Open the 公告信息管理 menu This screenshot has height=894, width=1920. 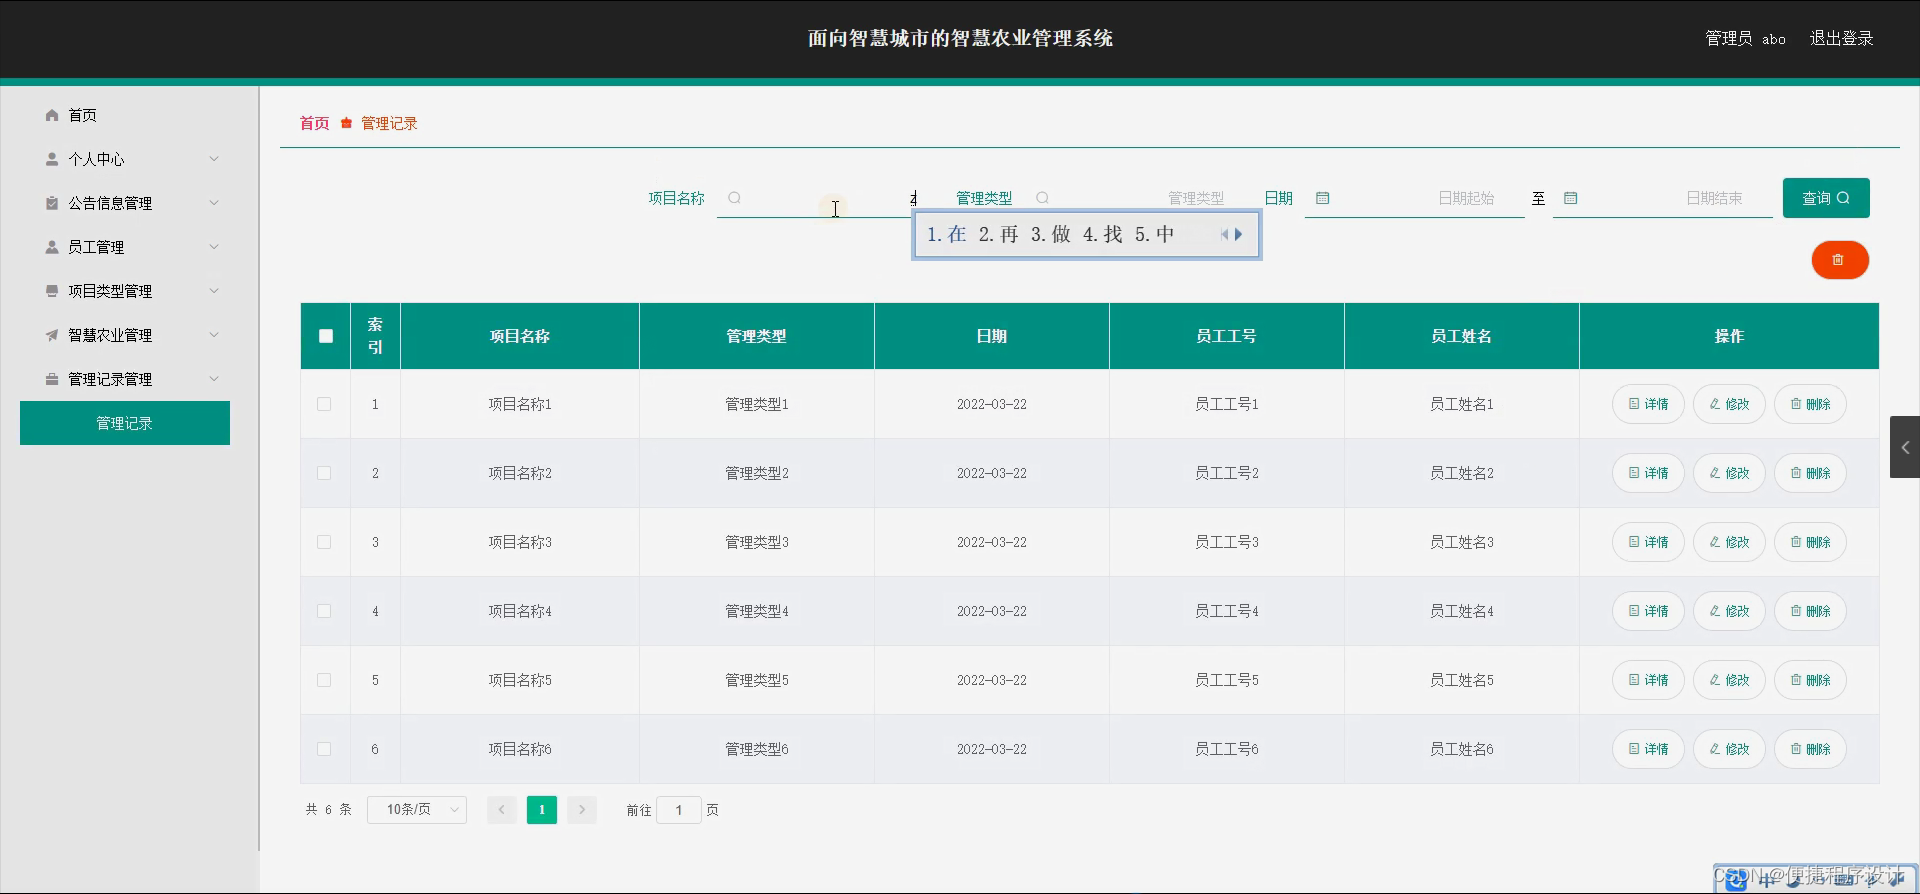pyautogui.click(x=130, y=204)
